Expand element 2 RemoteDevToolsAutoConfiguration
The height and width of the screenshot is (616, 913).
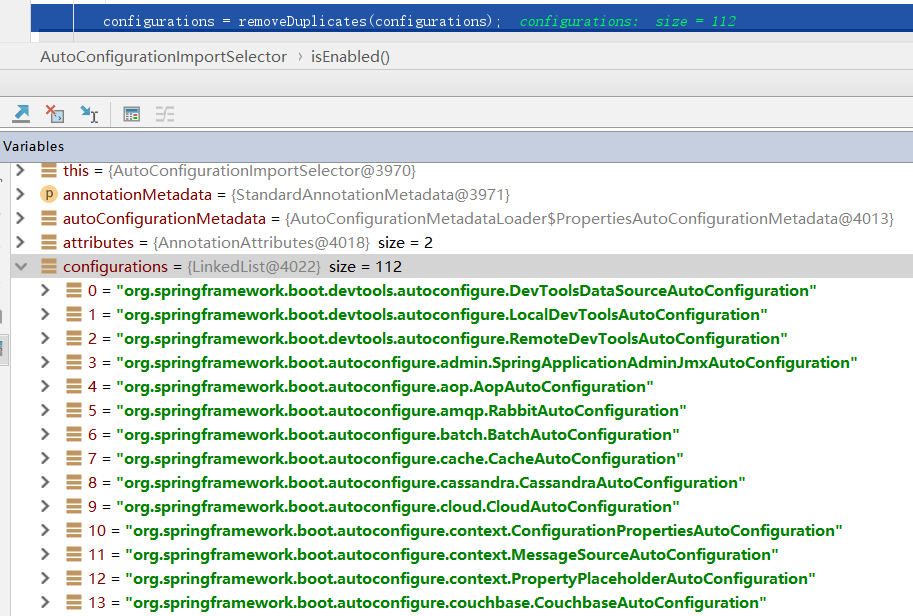[45, 338]
